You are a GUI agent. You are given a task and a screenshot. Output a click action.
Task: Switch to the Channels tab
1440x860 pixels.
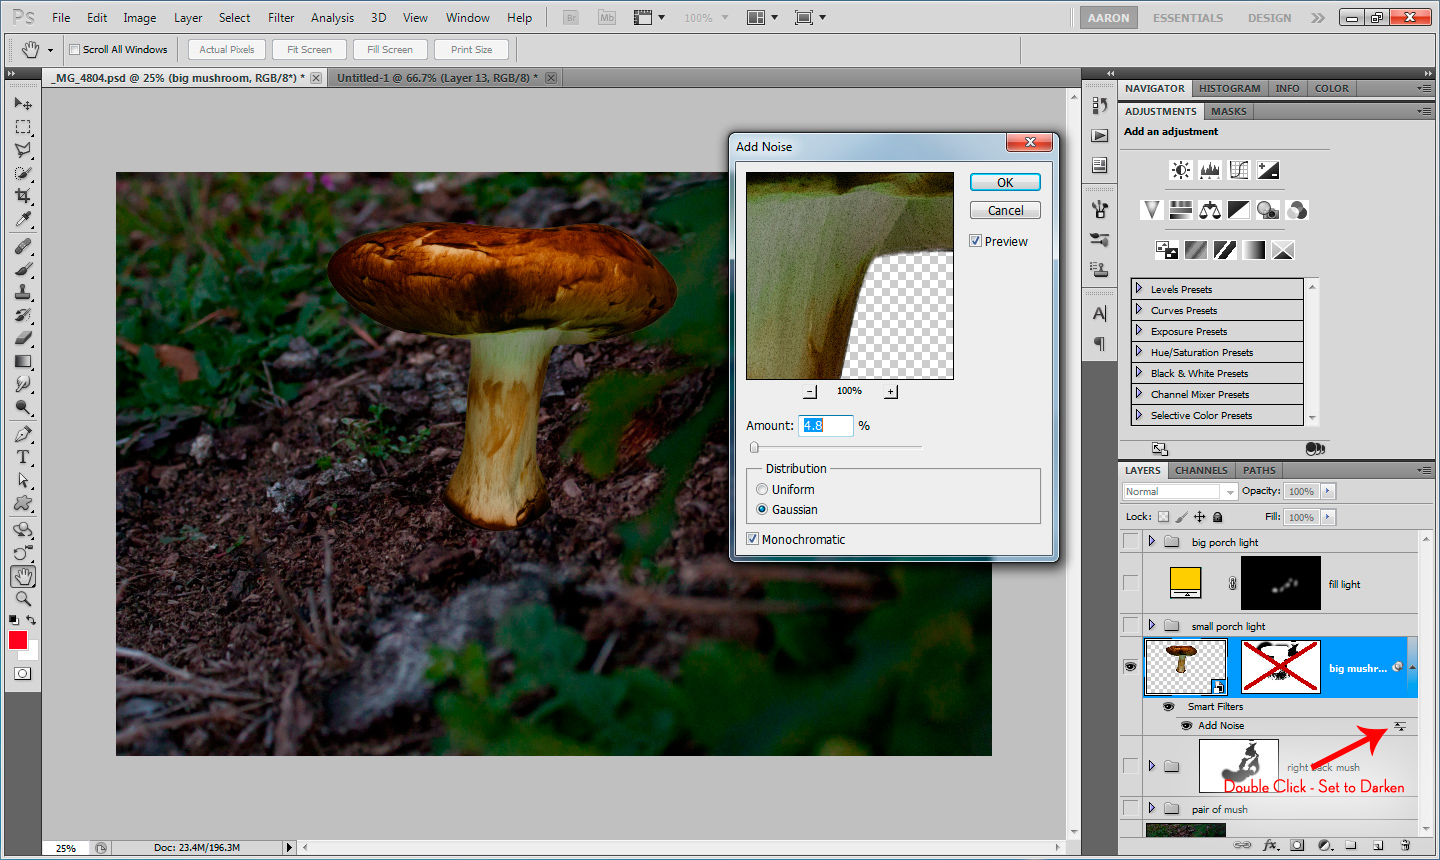tap(1201, 470)
